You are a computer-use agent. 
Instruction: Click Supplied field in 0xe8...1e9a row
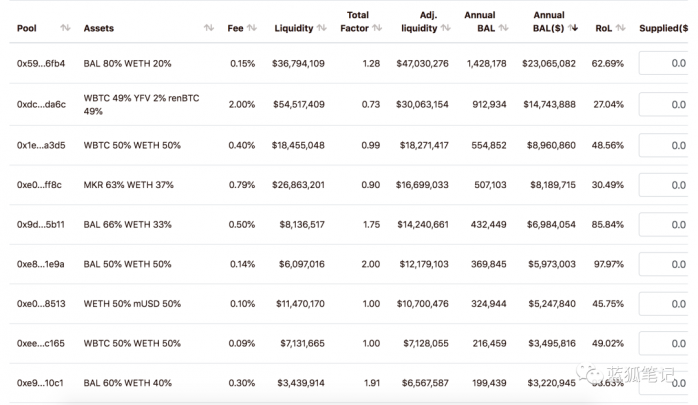click(664, 264)
